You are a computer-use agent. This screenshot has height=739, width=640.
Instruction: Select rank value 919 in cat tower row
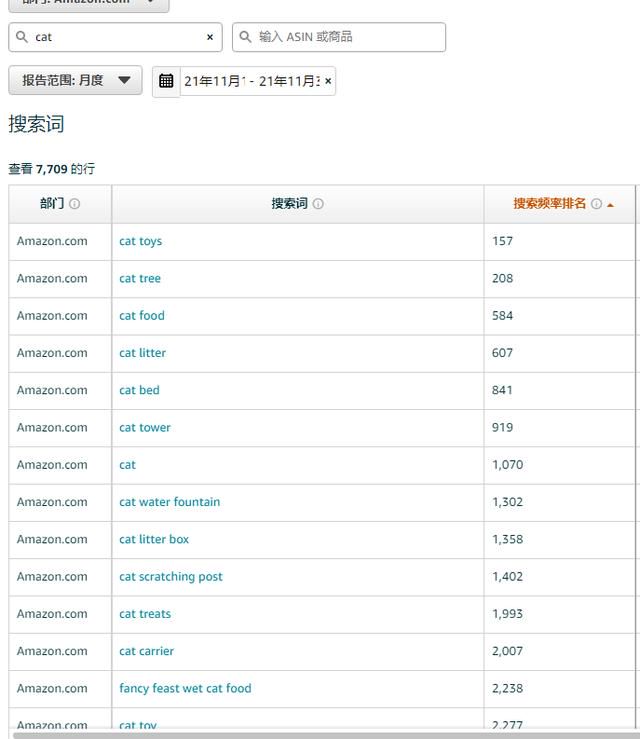(502, 427)
